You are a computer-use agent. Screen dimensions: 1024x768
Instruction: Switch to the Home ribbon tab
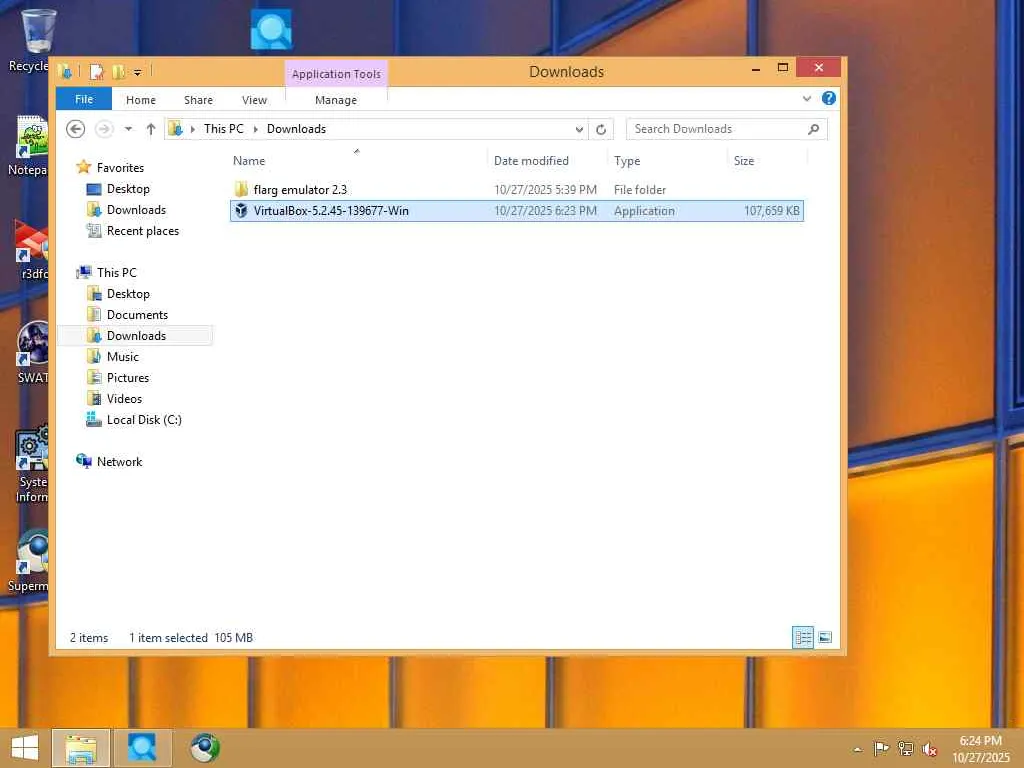tap(141, 100)
